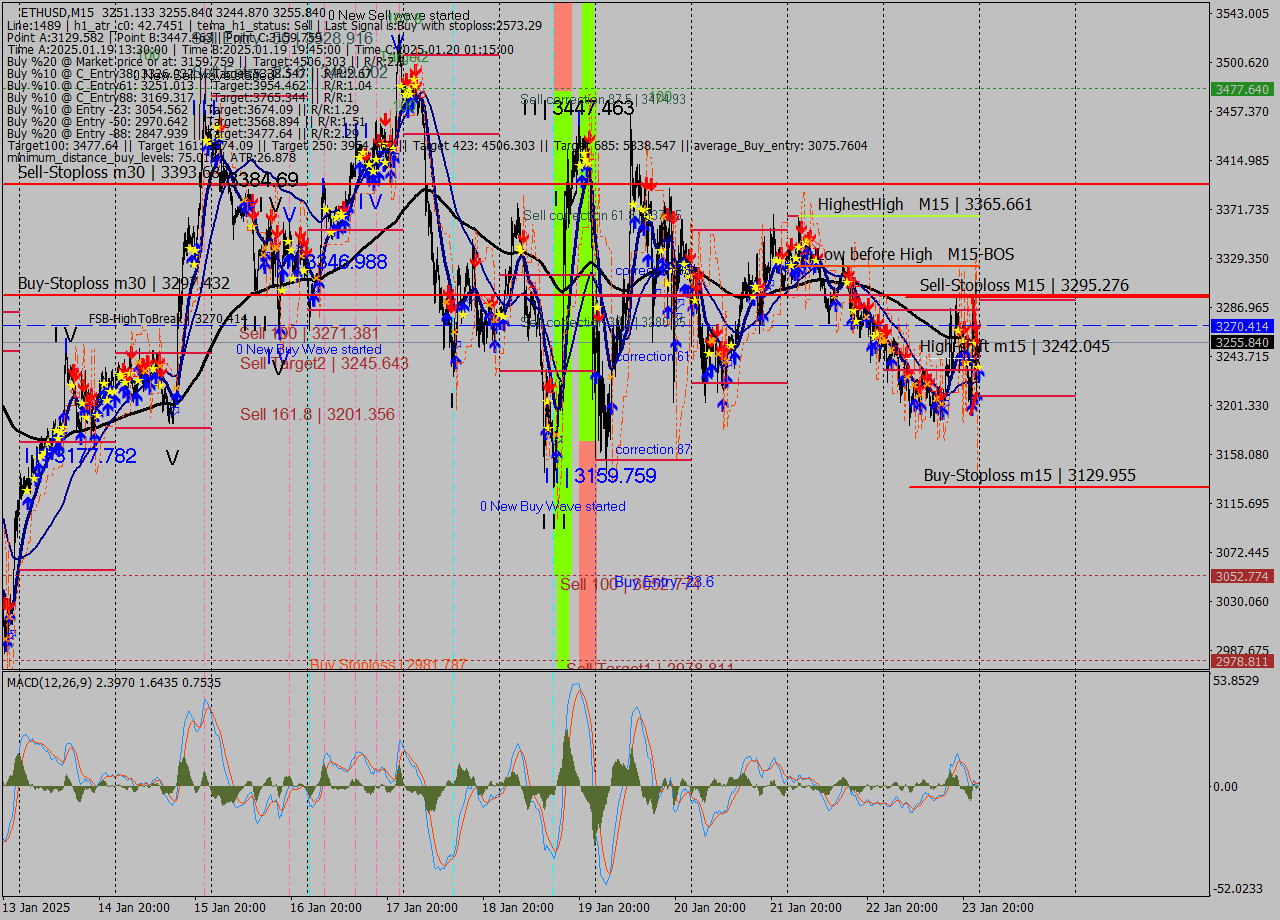1280x920 pixels.
Task: Select the 'Sell Target2 | 3245.643' label
Action: tap(324, 363)
